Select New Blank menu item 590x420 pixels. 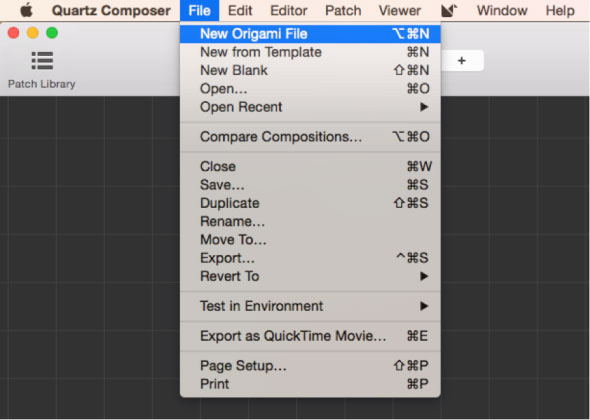[310, 70]
